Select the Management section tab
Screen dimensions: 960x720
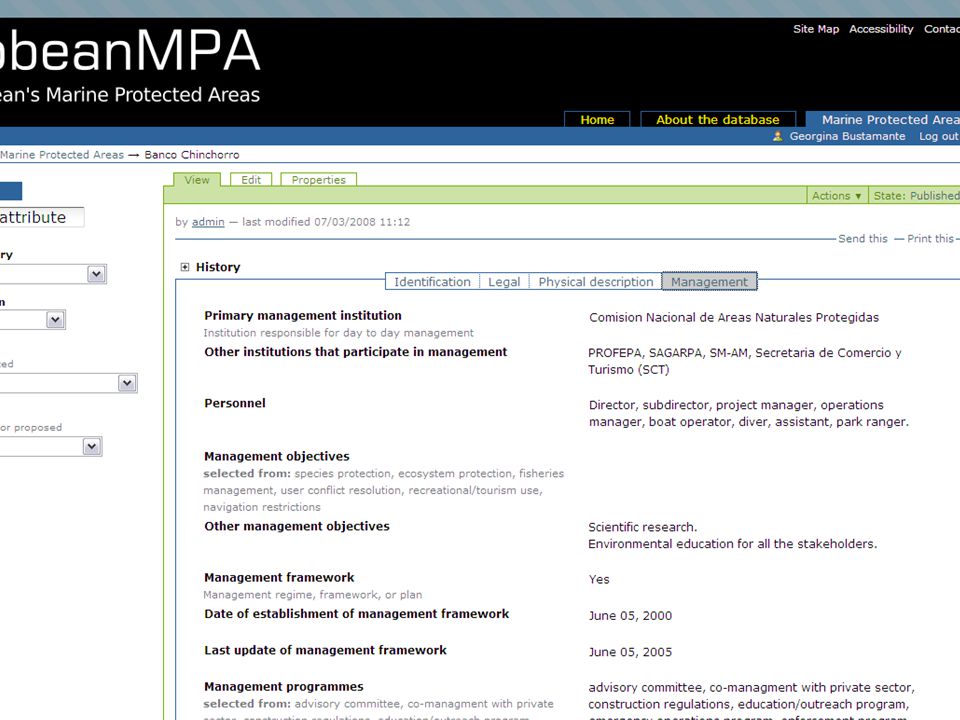[710, 282]
